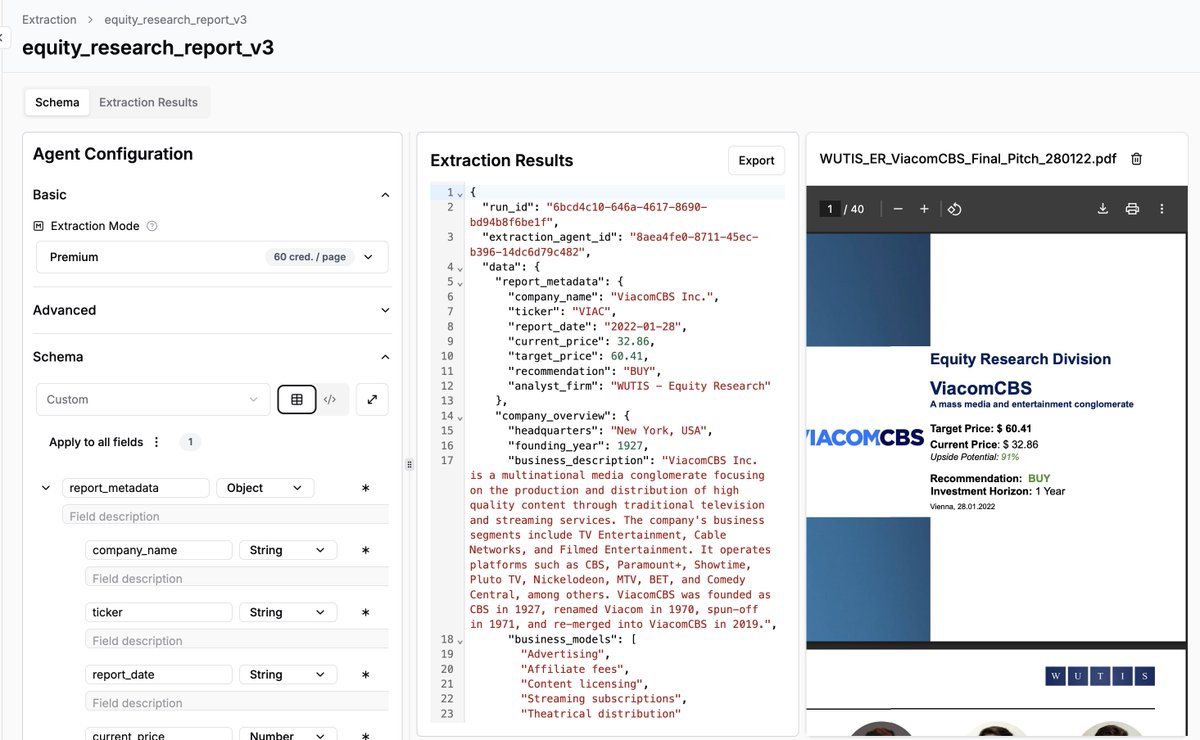Switch schema to code view

click(330, 399)
